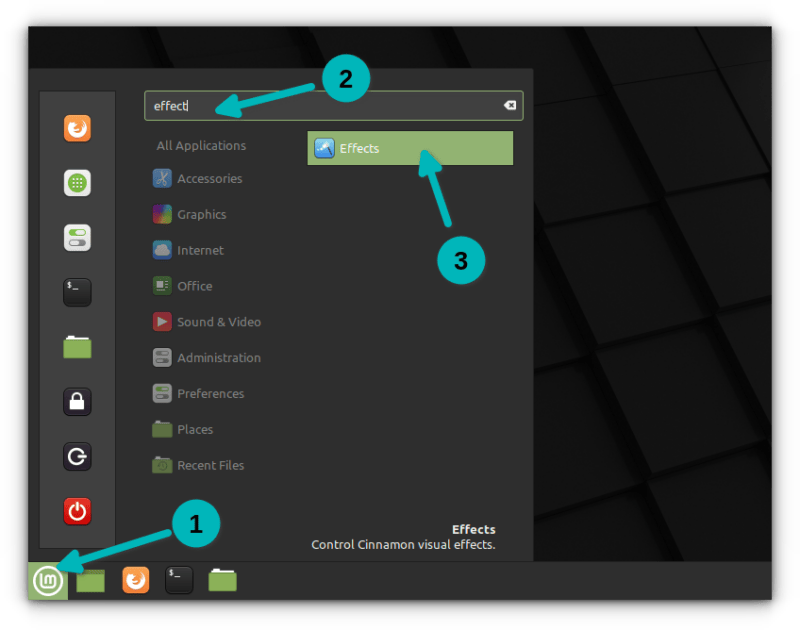Image resolution: width=800 pixels, height=630 pixels.
Task: Open Firefox from the bottom panel
Action: pos(136,580)
